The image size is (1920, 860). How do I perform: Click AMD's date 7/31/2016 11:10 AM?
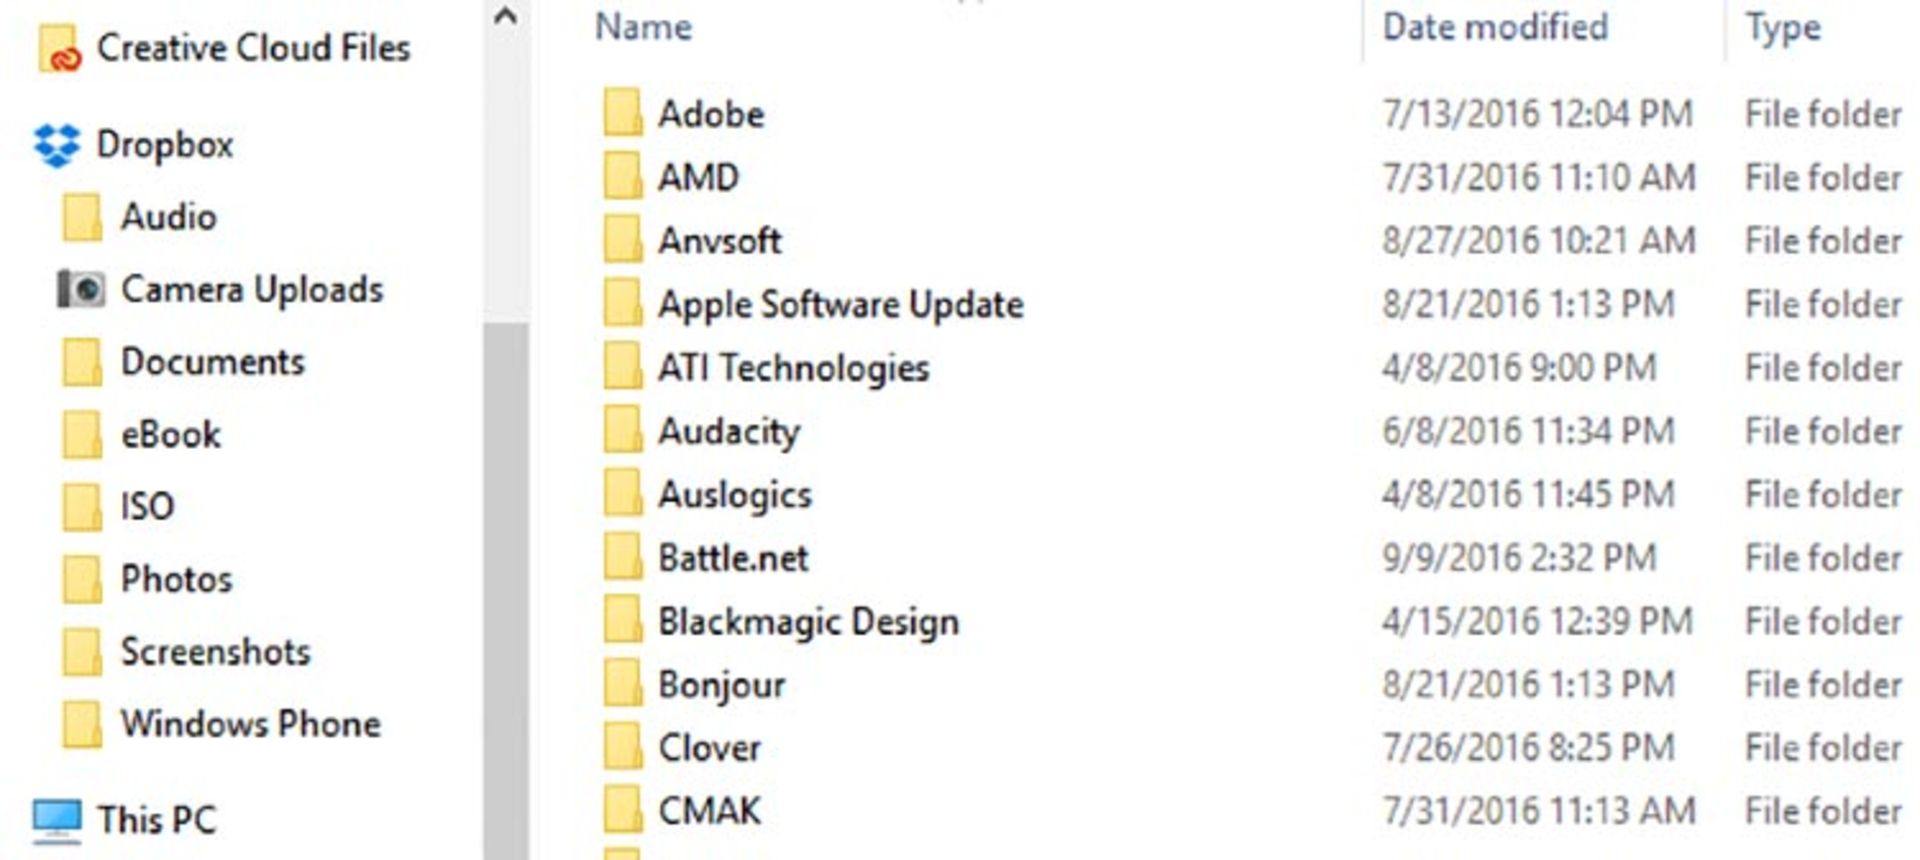click(1539, 177)
